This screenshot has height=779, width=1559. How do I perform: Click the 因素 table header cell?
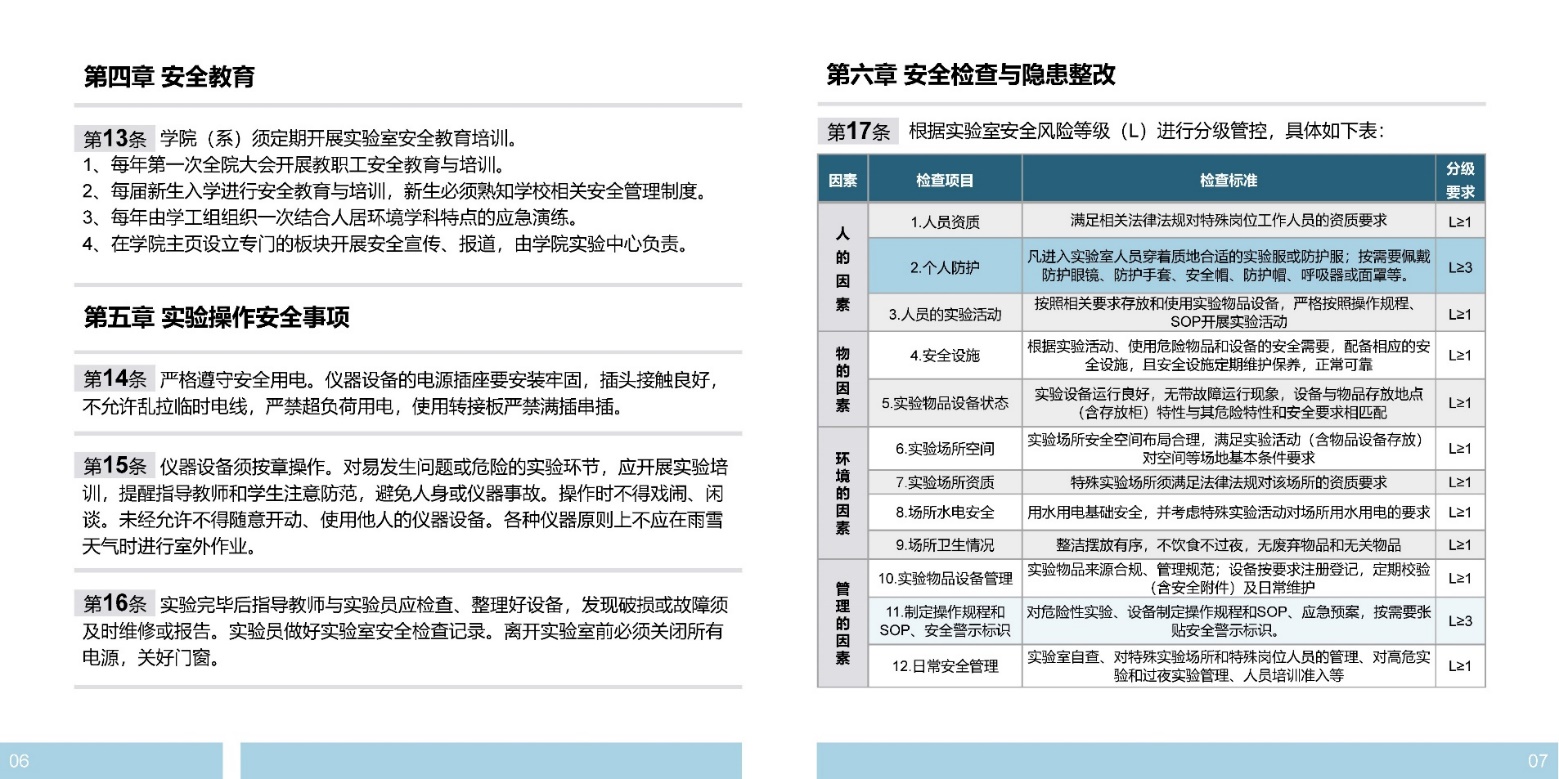tap(842, 180)
